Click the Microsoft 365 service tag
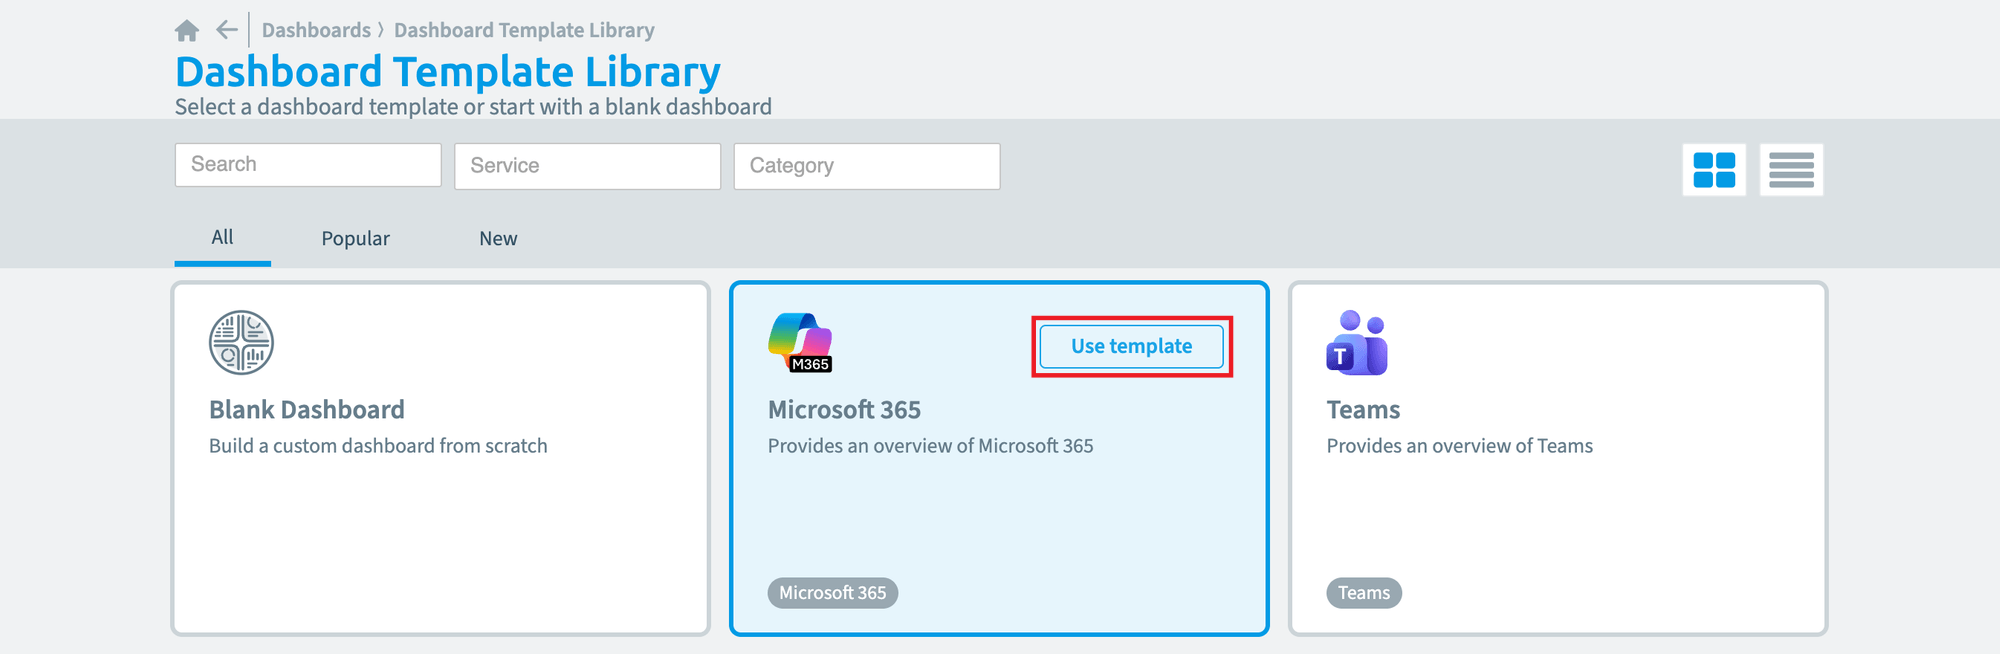Screen dimensions: 2000x654 pyautogui.click(x=833, y=593)
